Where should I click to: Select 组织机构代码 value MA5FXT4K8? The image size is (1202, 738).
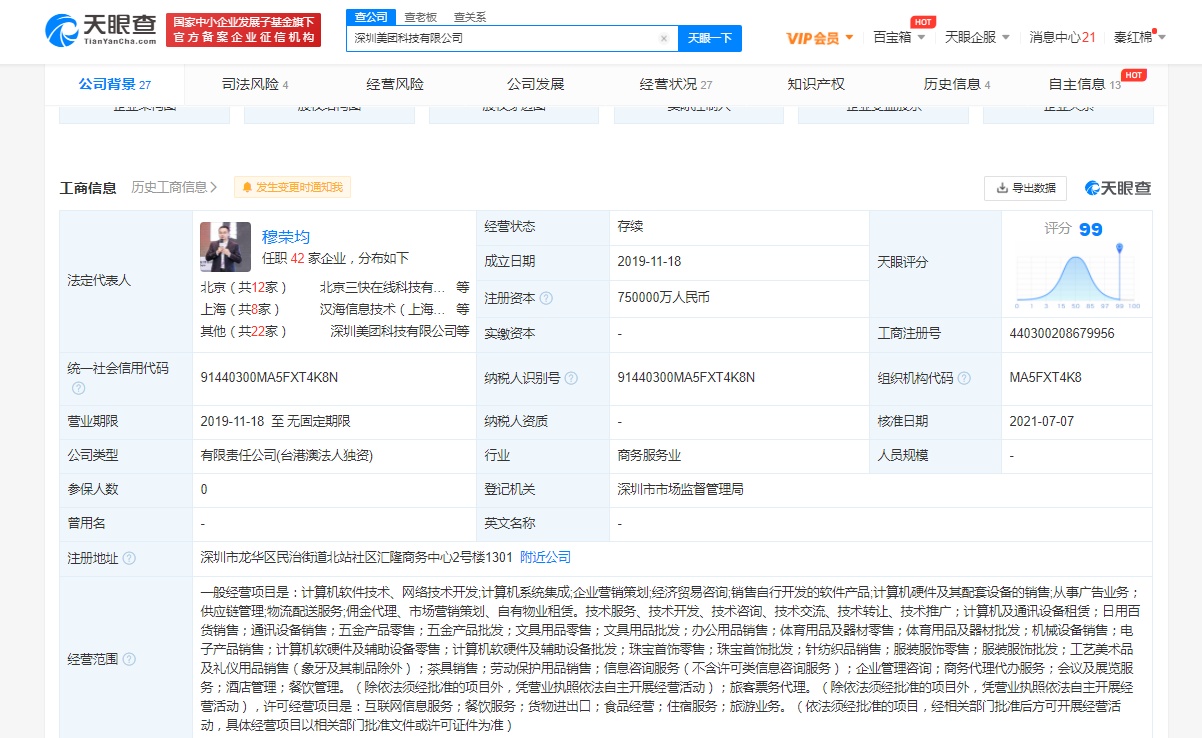point(1046,377)
